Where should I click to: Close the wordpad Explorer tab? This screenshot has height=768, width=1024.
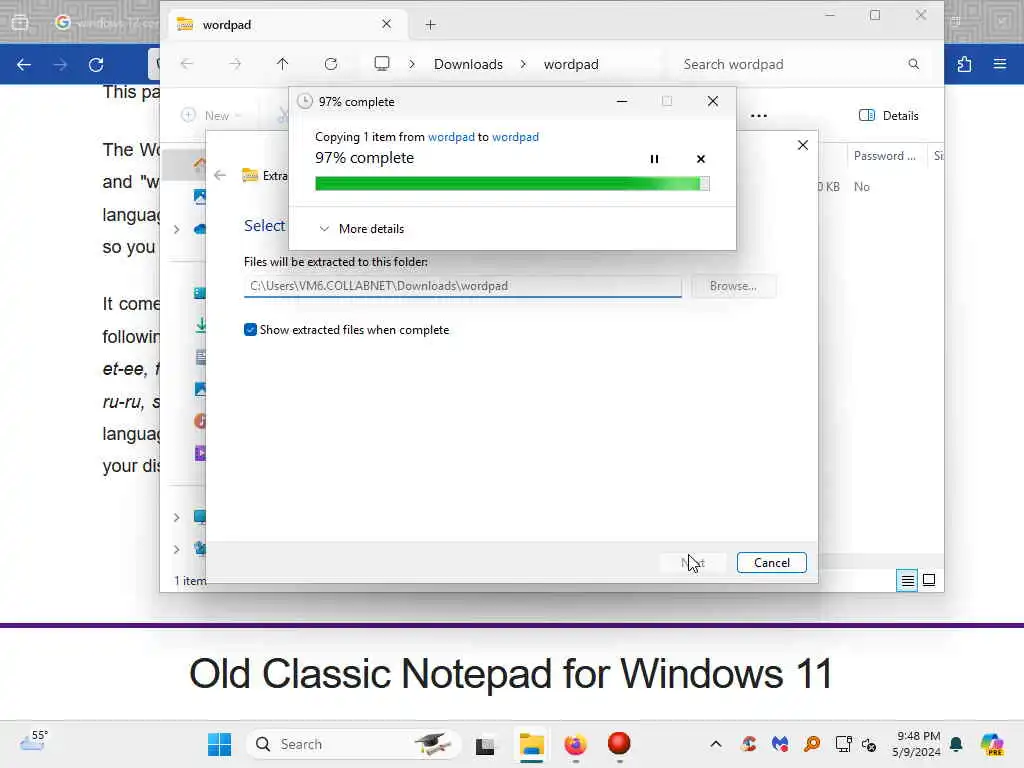click(387, 24)
